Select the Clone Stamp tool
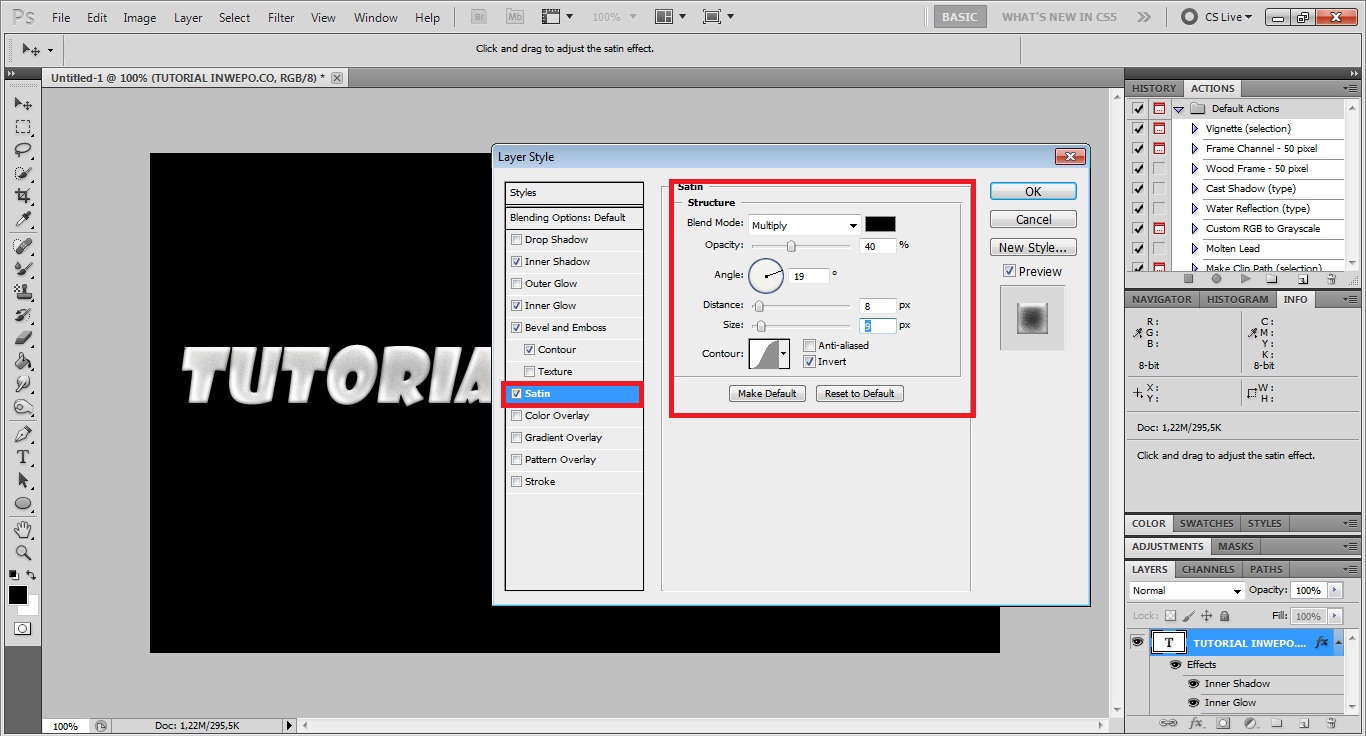 (x=23, y=292)
